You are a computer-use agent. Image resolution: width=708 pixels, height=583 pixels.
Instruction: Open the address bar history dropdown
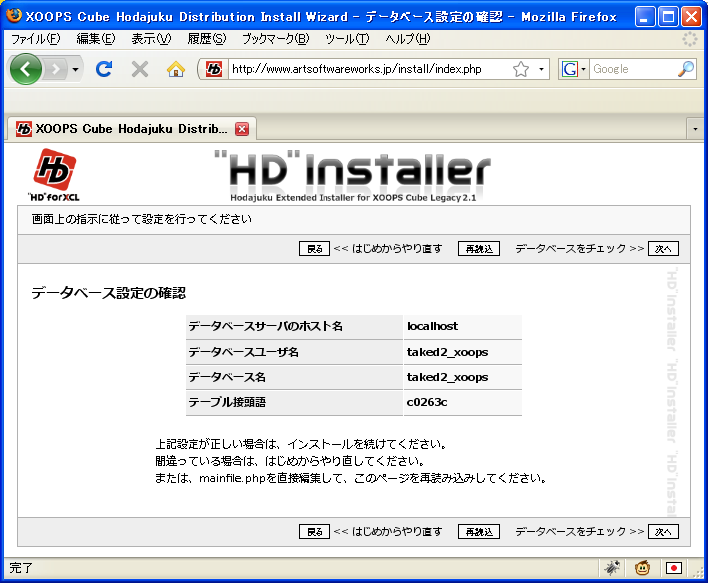coord(541,70)
